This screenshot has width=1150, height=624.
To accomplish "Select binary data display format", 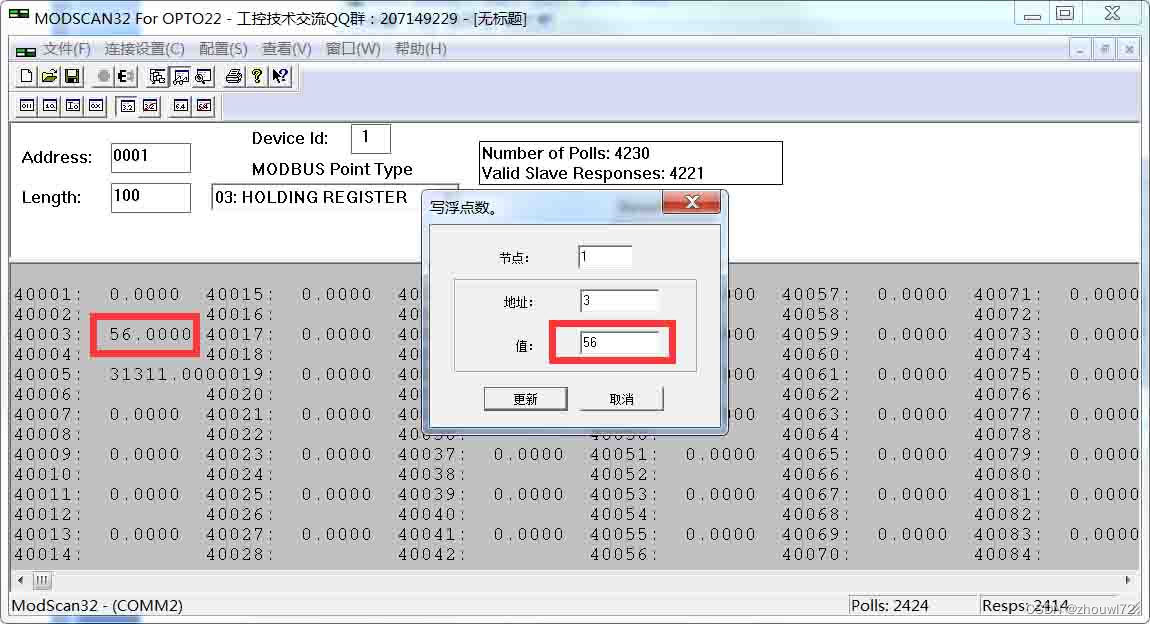I will [26, 105].
